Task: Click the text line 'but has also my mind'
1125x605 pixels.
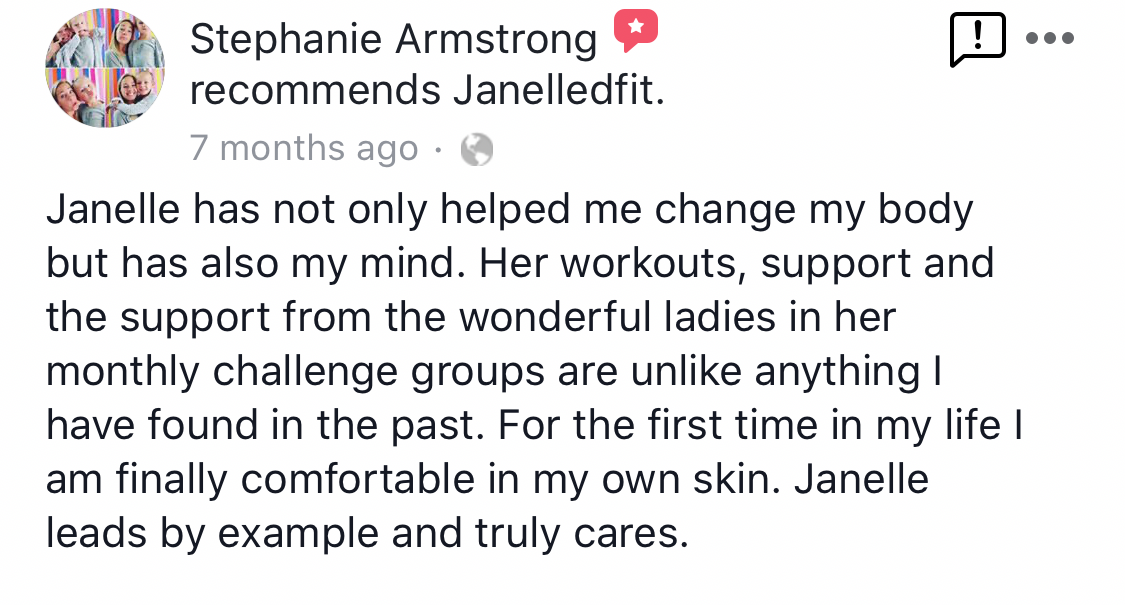Action: click(x=519, y=263)
